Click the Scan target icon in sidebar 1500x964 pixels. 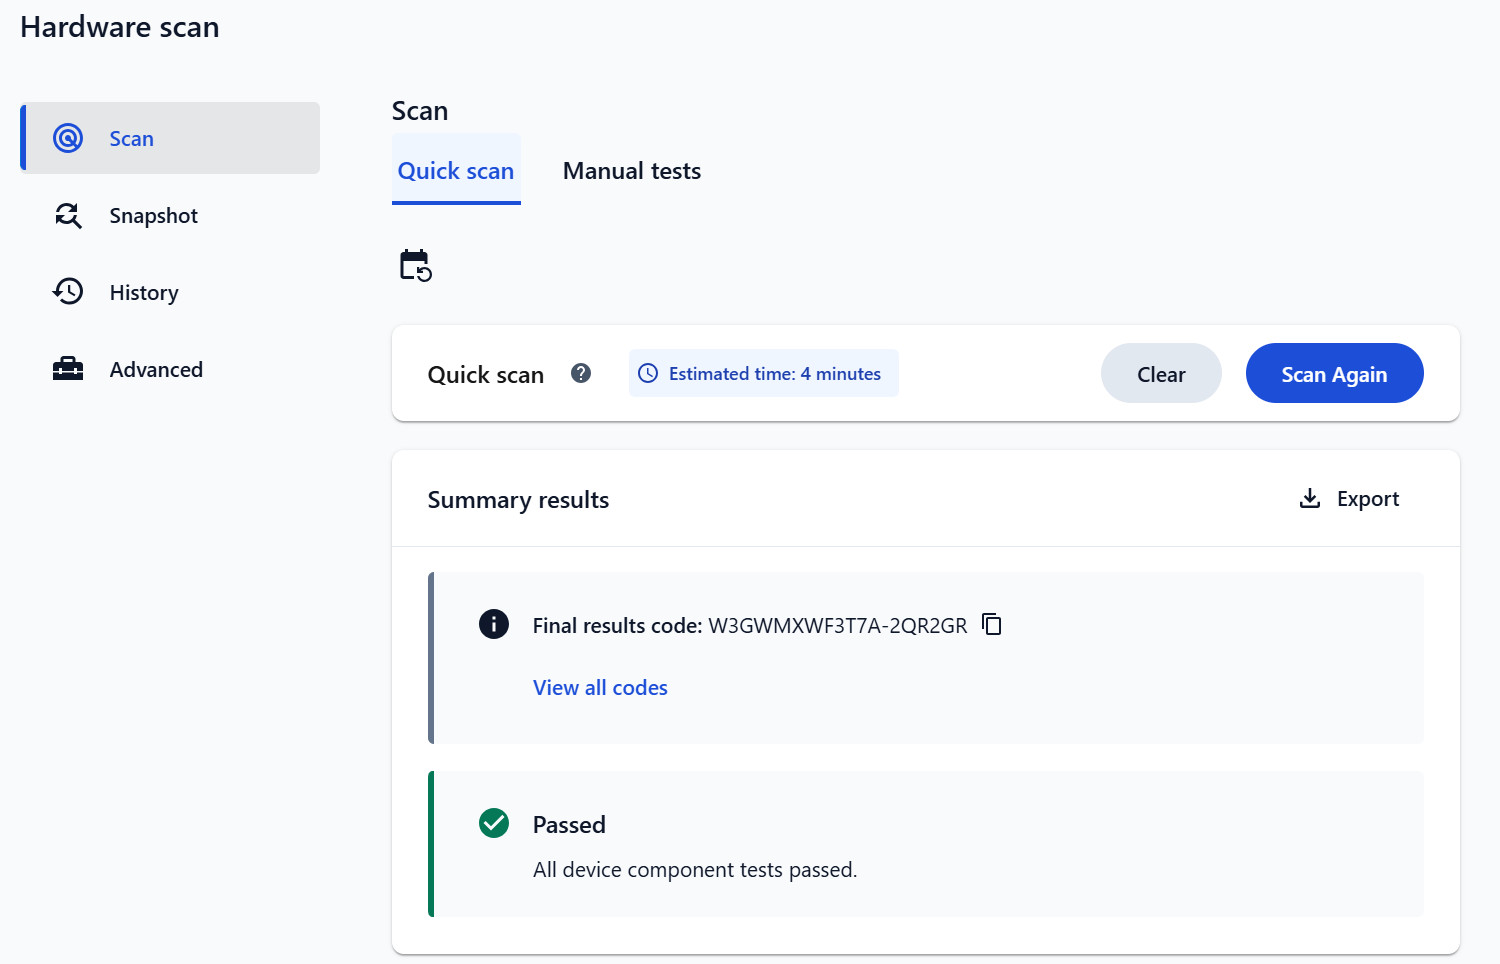pyautogui.click(x=68, y=138)
